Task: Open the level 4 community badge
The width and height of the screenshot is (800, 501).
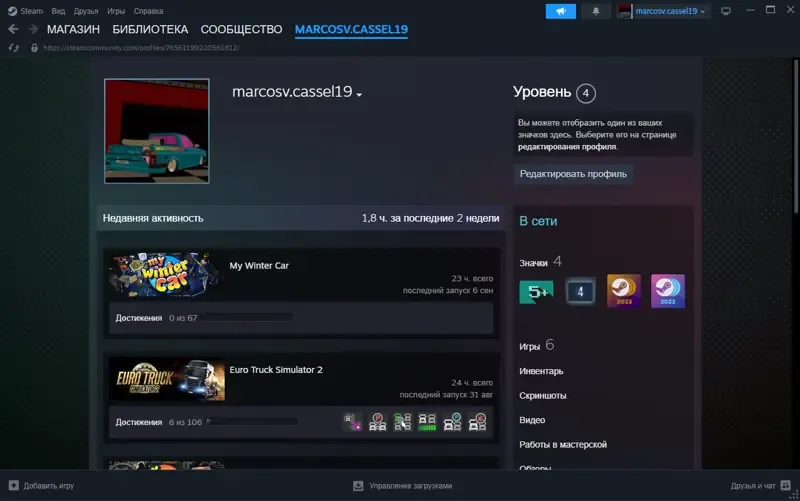Action: click(580, 291)
